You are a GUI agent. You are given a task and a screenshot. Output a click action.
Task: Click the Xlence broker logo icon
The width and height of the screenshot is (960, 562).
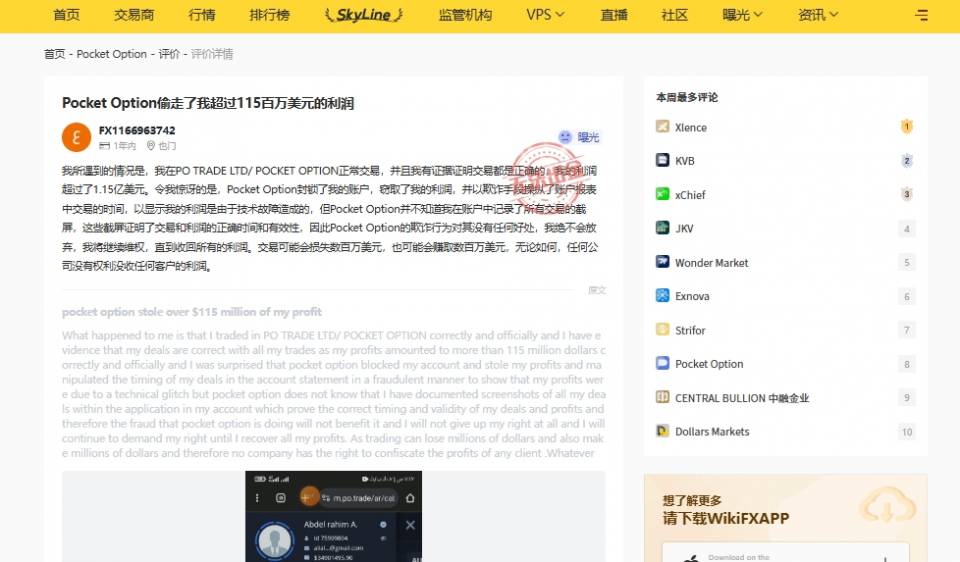[662, 126]
